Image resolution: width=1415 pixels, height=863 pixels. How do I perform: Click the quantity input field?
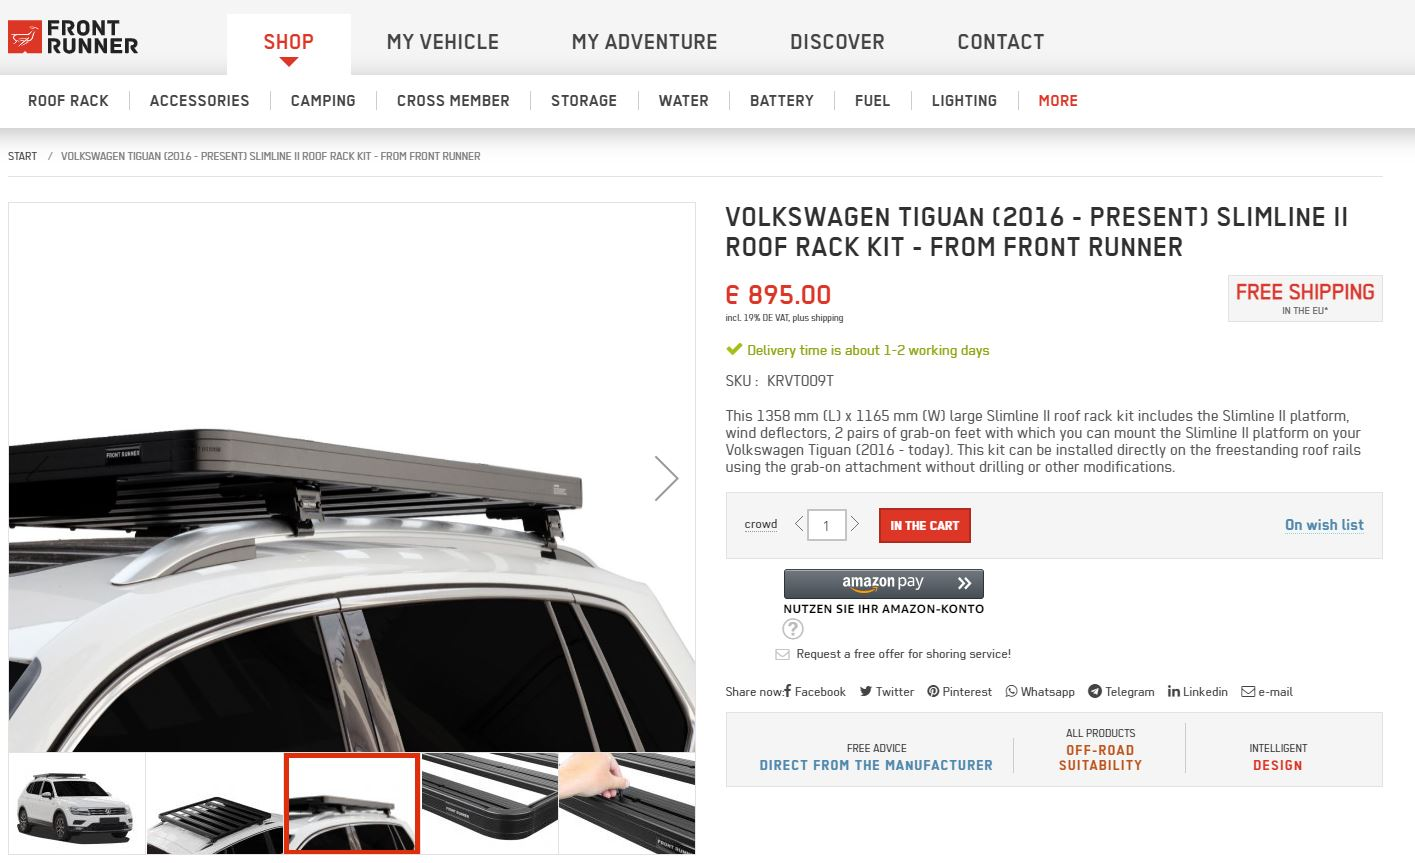pos(827,525)
